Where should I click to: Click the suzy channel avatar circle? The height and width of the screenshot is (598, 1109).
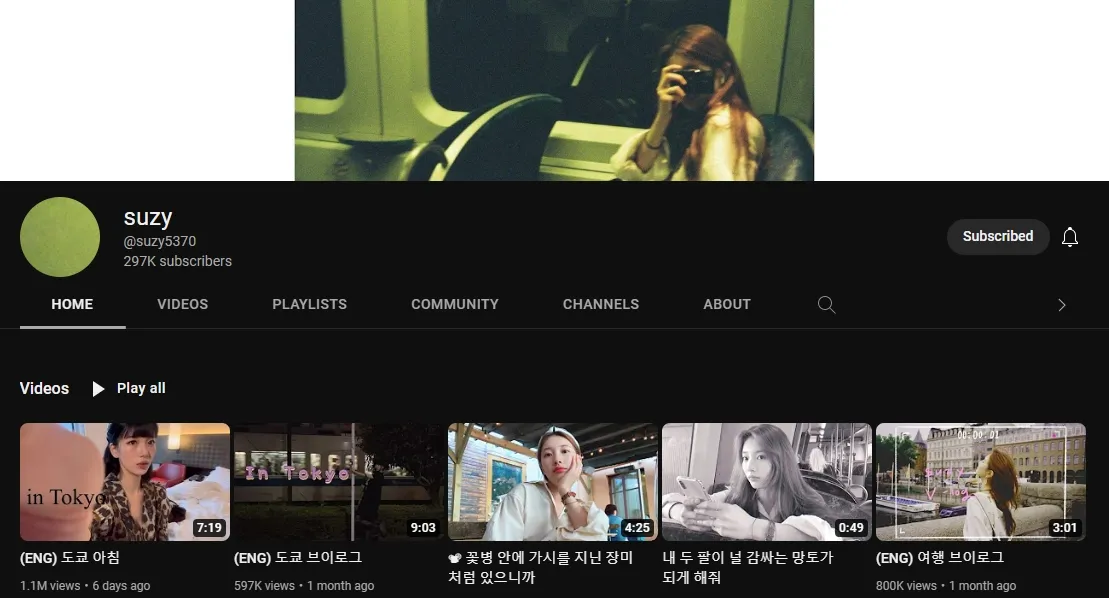coord(60,237)
